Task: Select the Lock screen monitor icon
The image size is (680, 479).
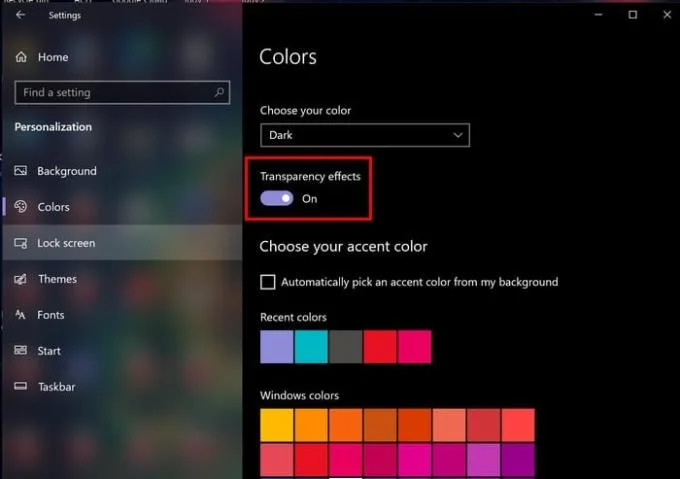Action: [x=20, y=243]
